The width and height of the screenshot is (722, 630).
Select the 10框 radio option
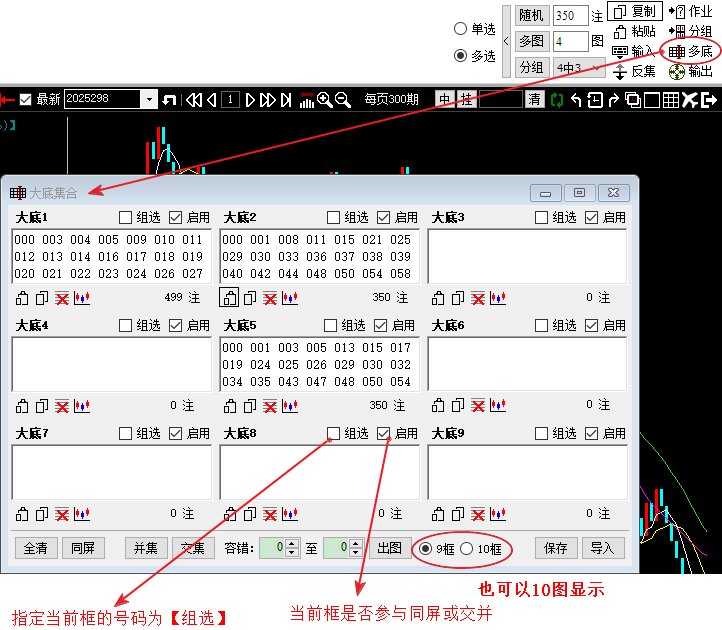pos(466,548)
